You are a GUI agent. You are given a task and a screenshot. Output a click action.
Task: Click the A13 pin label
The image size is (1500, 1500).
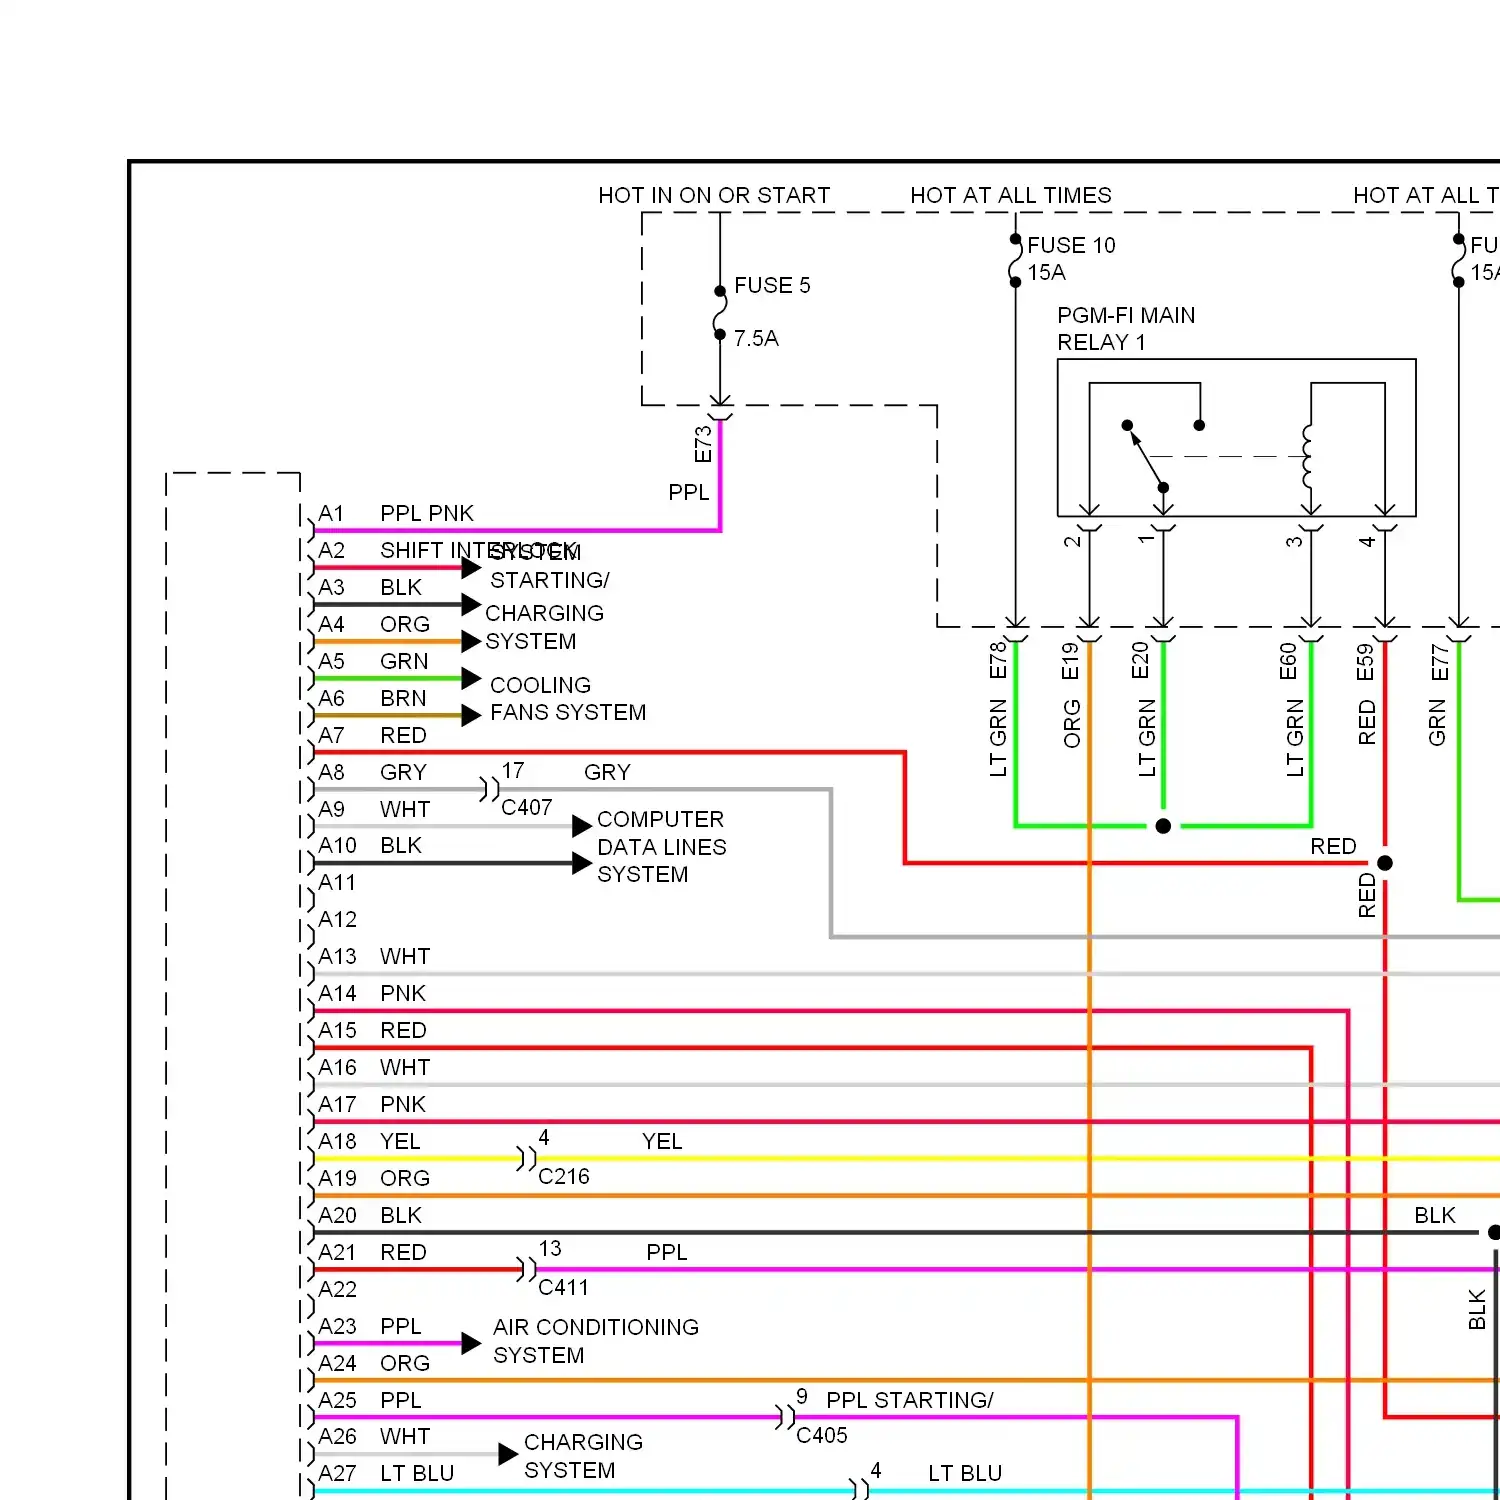click(337, 956)
